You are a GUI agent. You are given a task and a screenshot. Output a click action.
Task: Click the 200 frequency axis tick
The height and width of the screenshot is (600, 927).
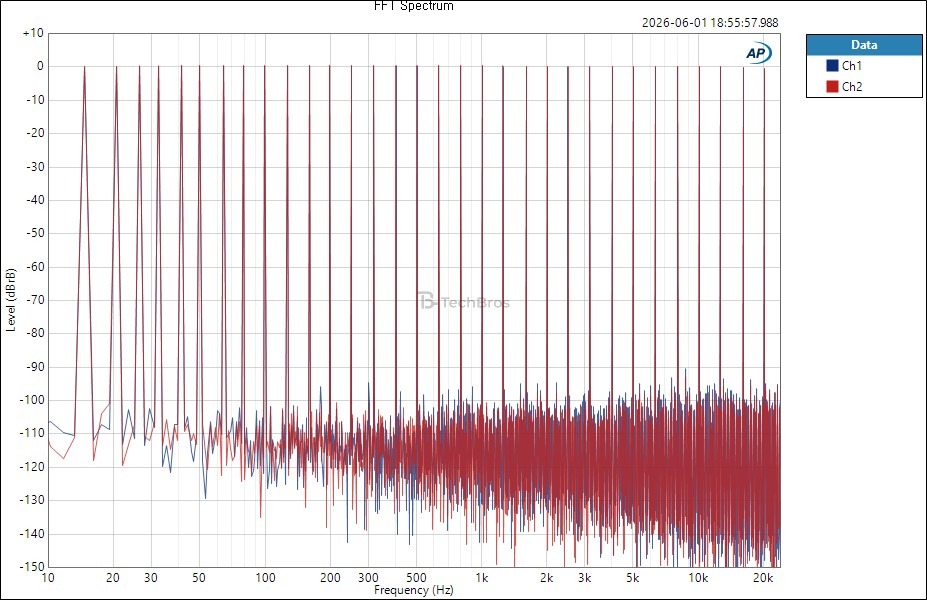[x=330, y=578]
